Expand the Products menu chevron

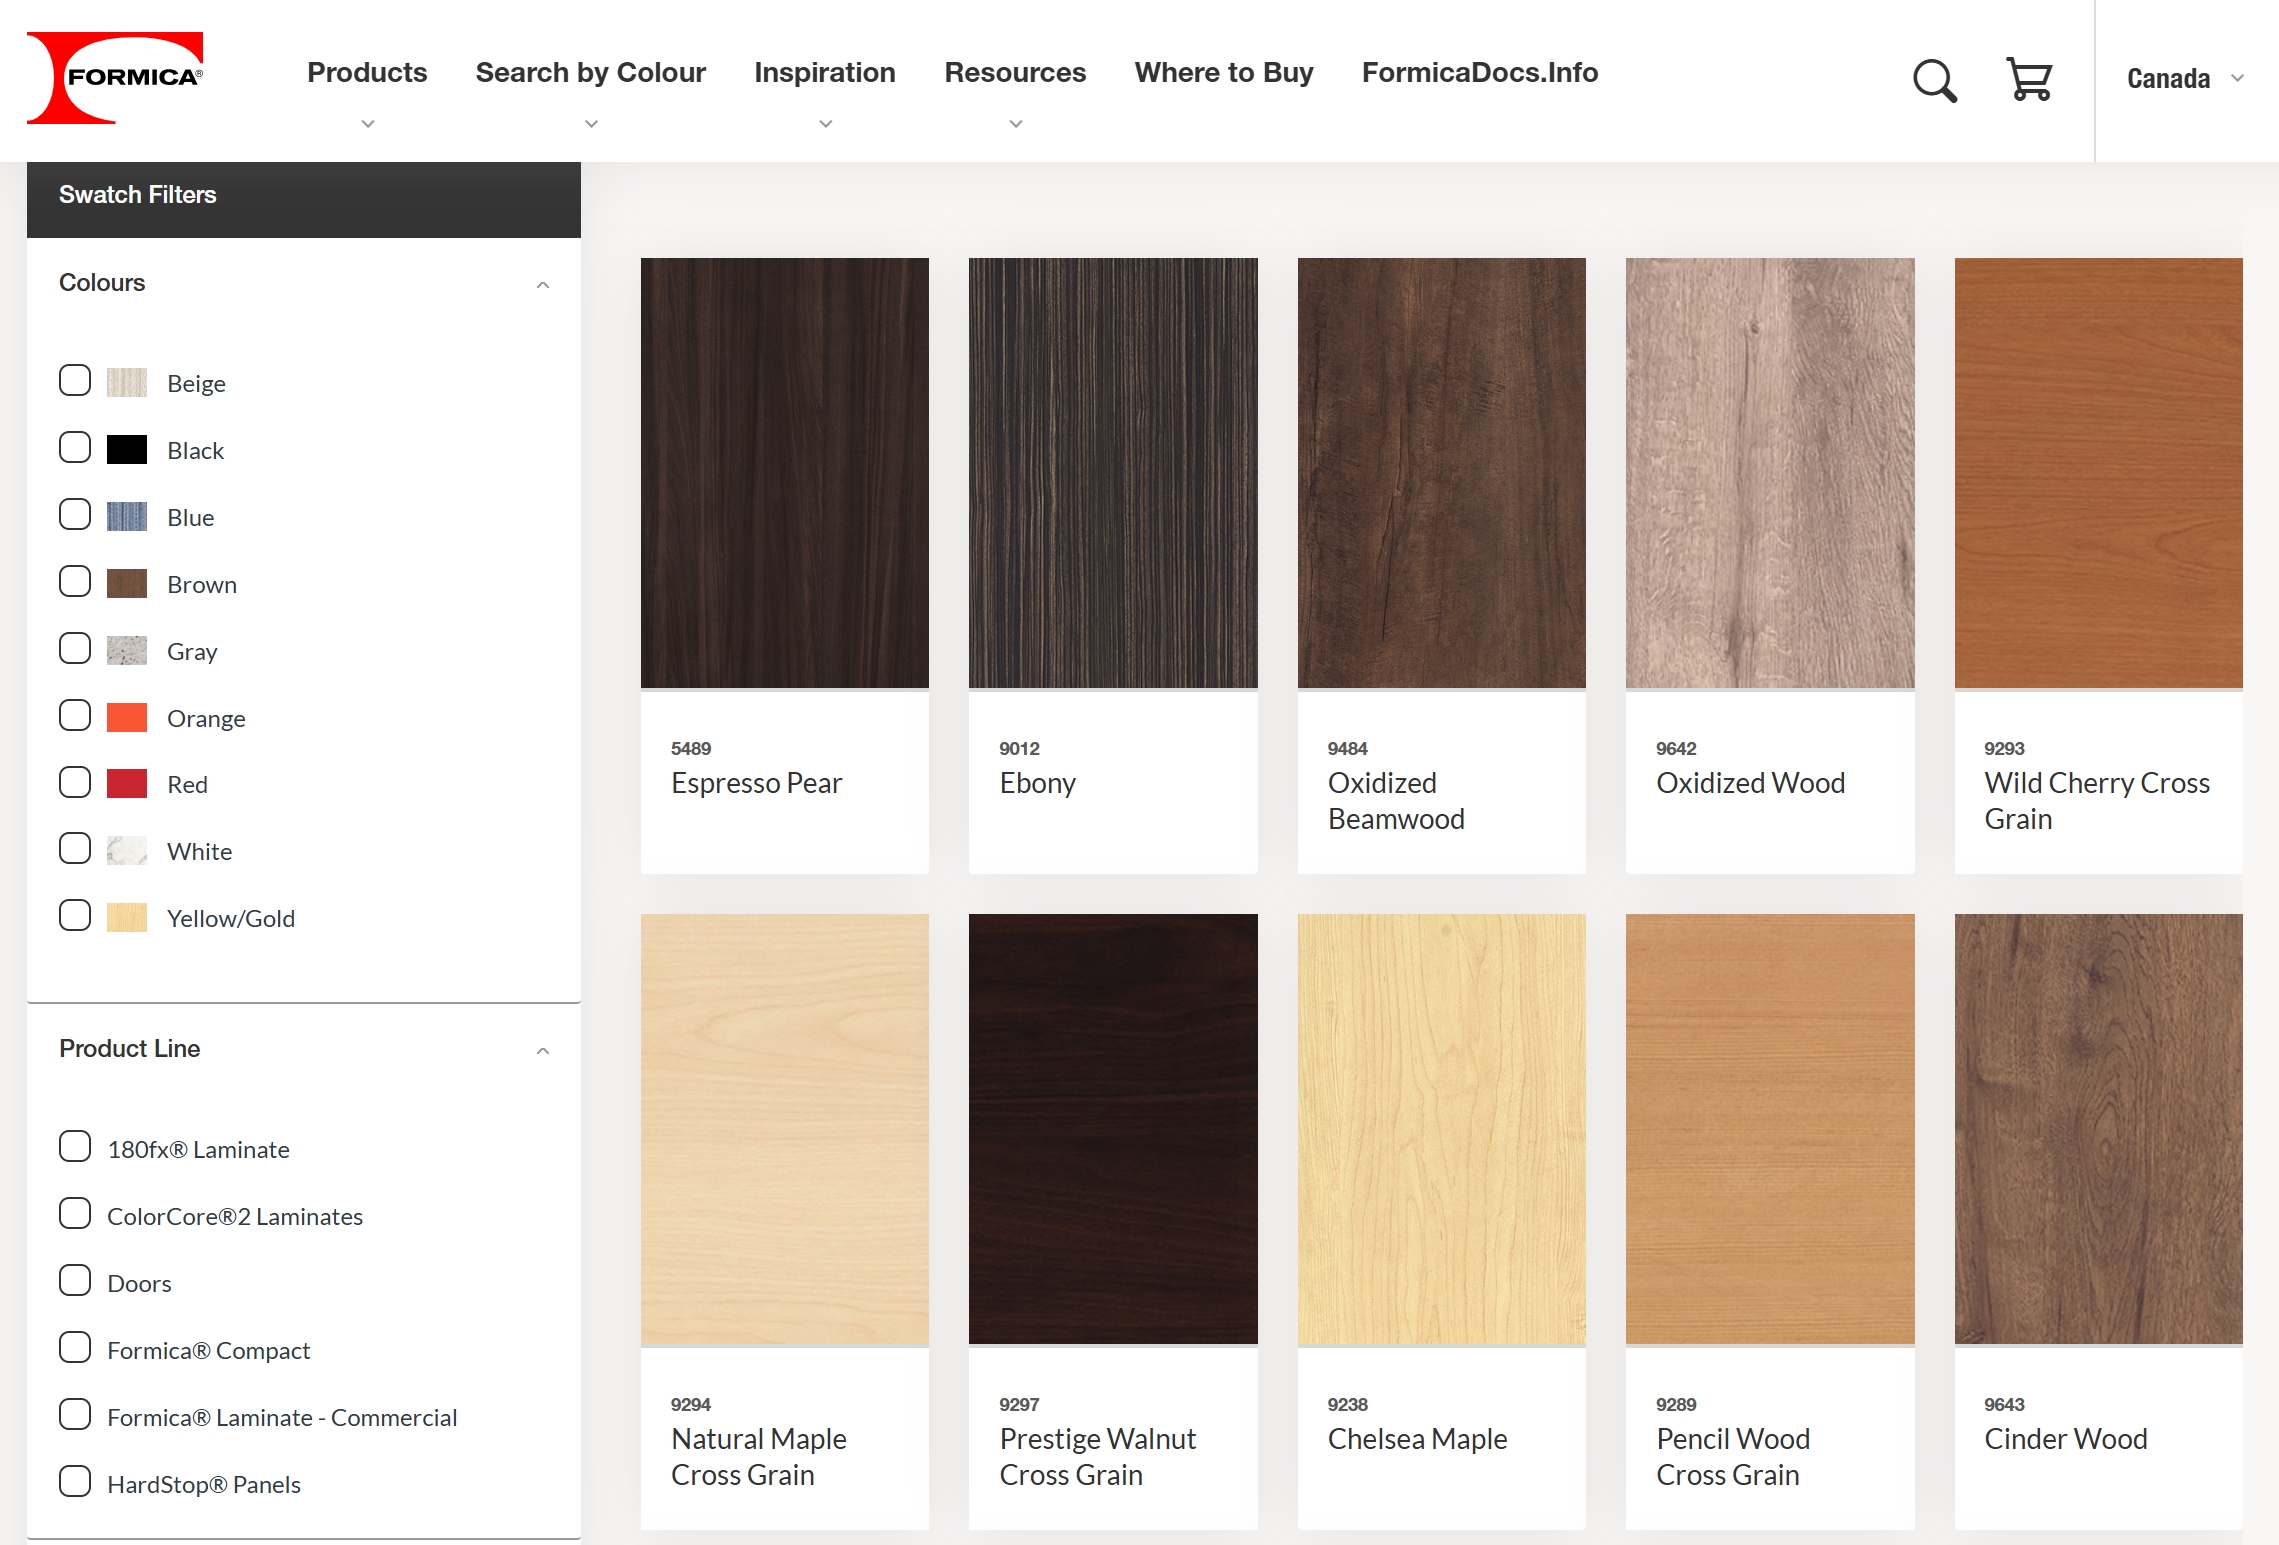[x=368, y=124]
